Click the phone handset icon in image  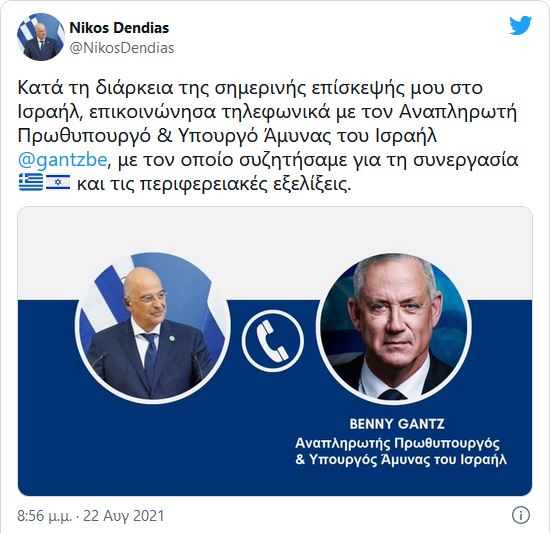pyautogui.click(x=273, y=340)
